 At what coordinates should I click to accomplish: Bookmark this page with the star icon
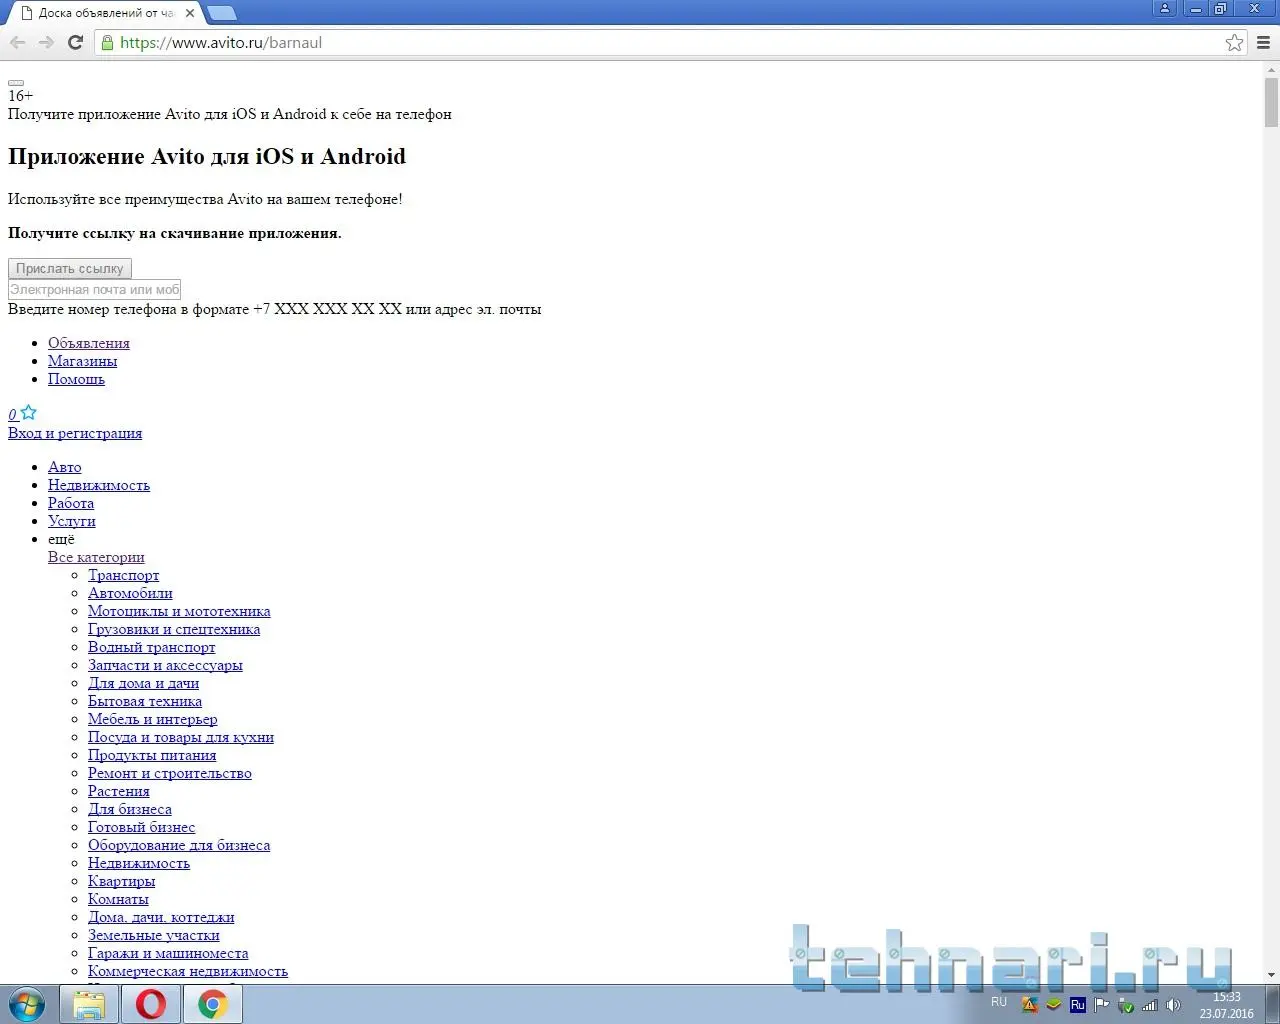[1234, 42]
